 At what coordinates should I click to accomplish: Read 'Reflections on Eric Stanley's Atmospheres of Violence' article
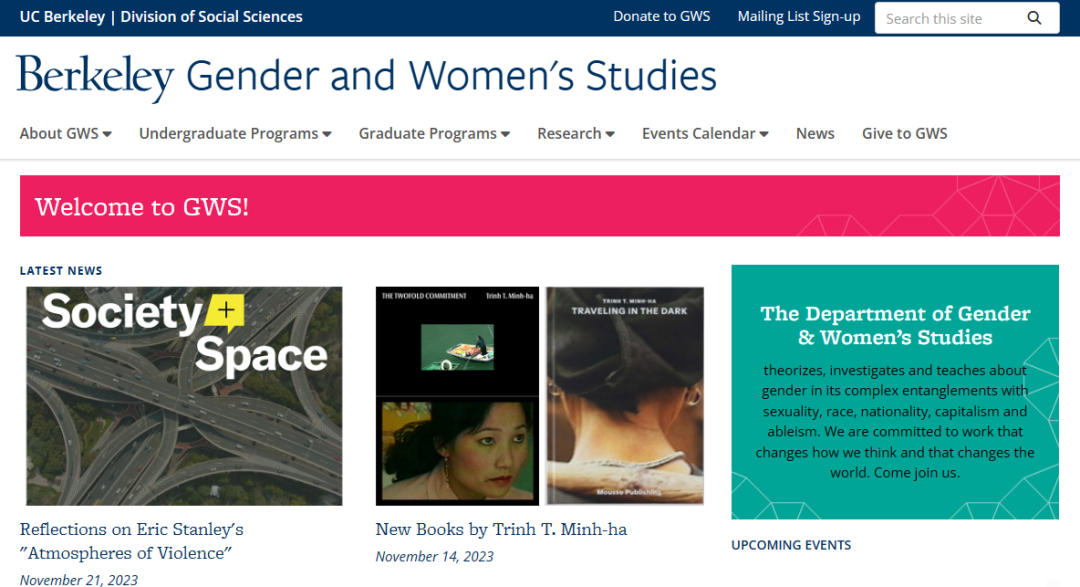tap(132, 541)
